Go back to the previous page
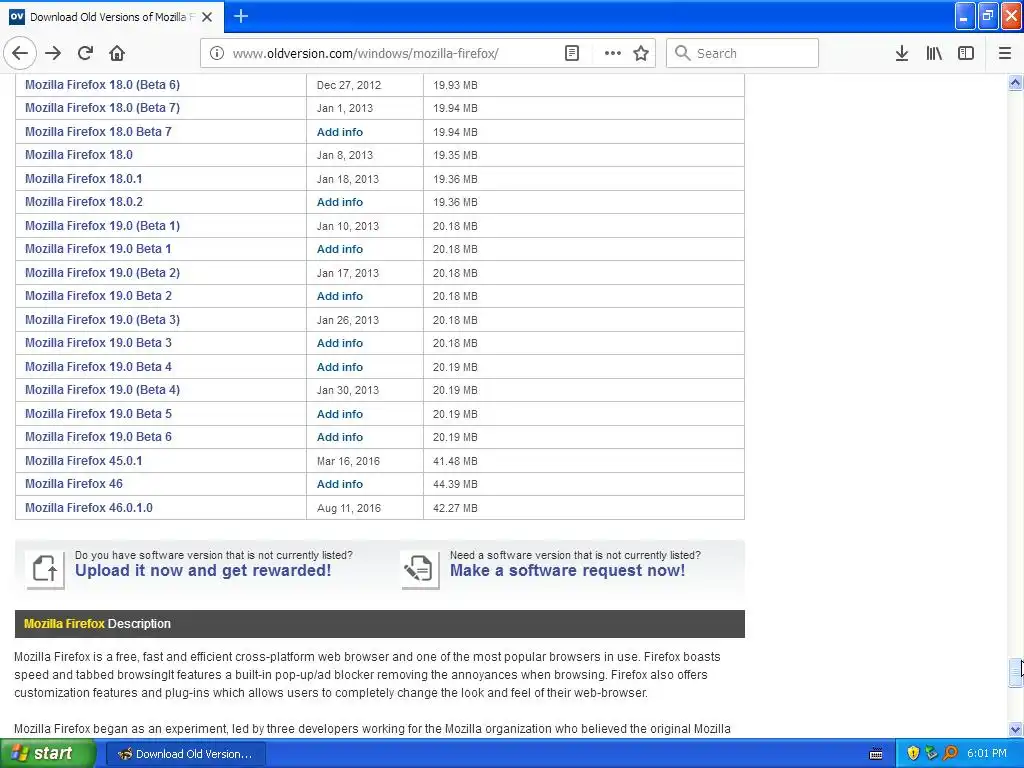The width and height of the screenshot is (1024, 768). pyautogui.click(x=20, y=54)
